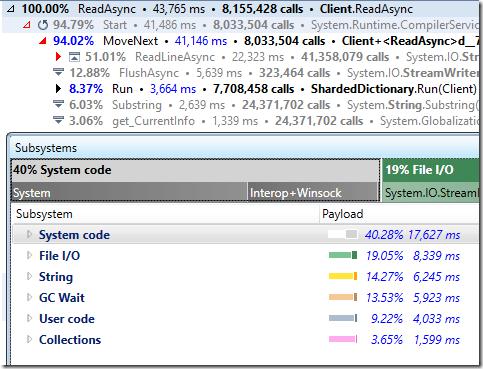Click the filter icon beside FlushAsync
The image size is (483, 369).
pyautogui.click(x=58, y=72)
